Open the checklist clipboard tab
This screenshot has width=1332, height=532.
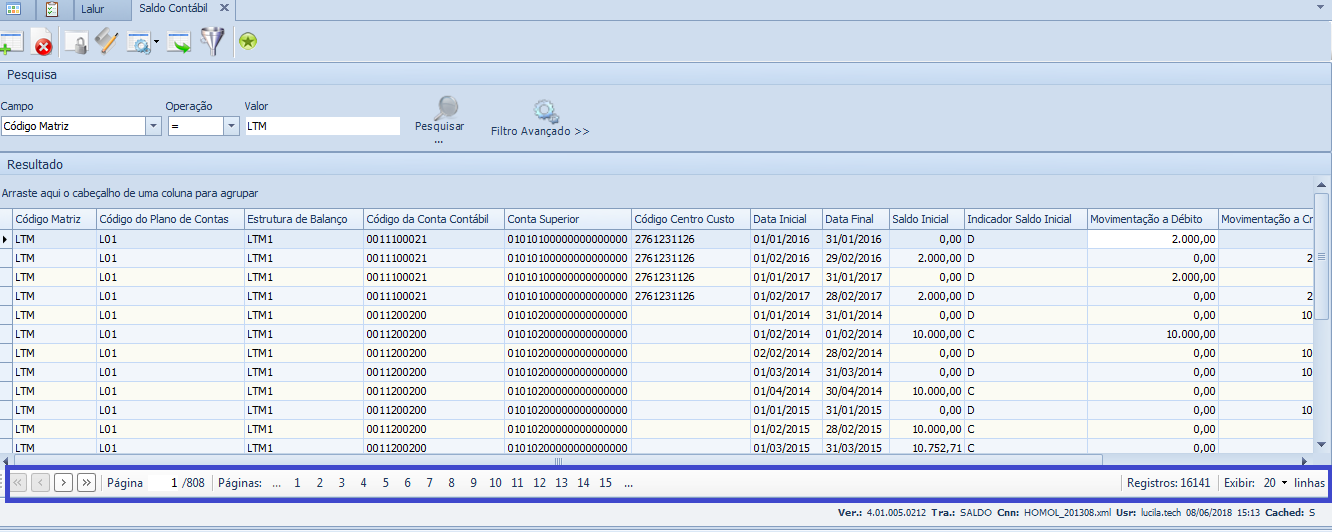[x=52, y=9]
